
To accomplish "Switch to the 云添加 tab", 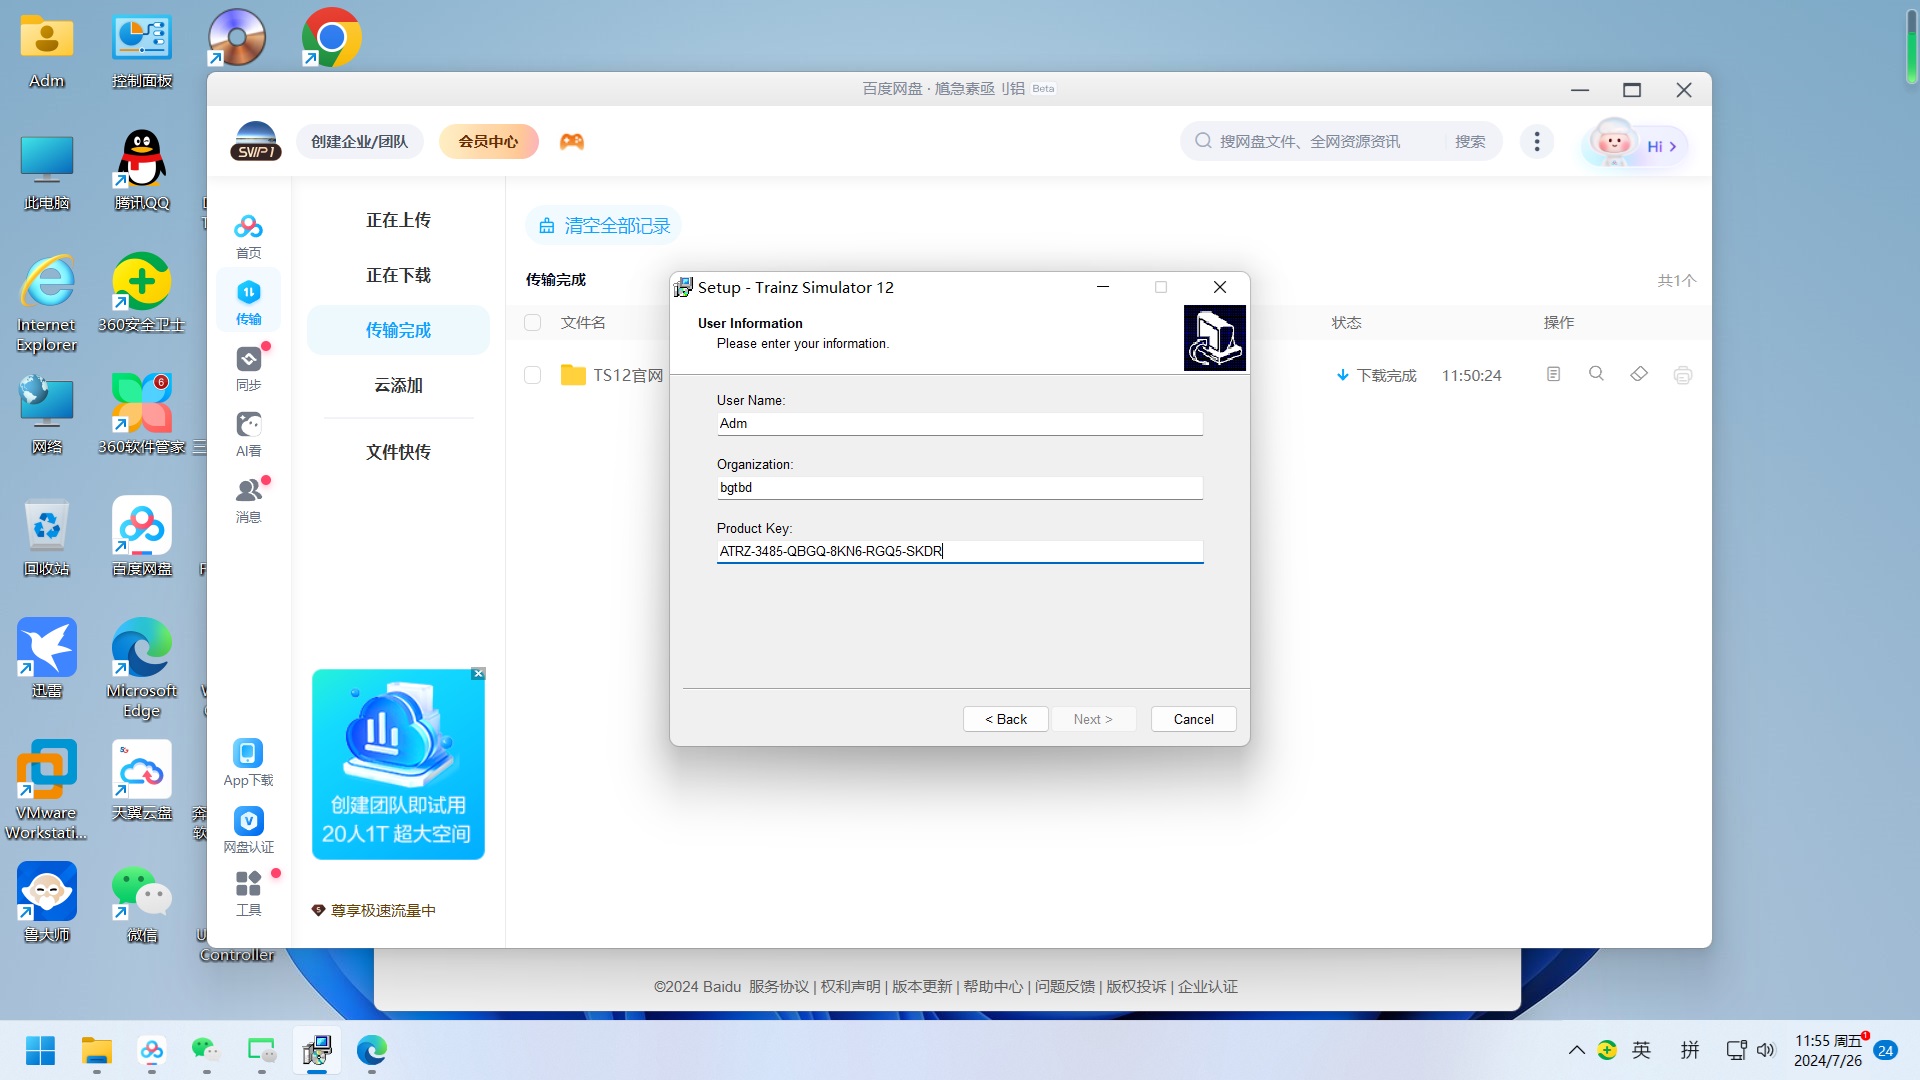I will (x=398, y=385).
